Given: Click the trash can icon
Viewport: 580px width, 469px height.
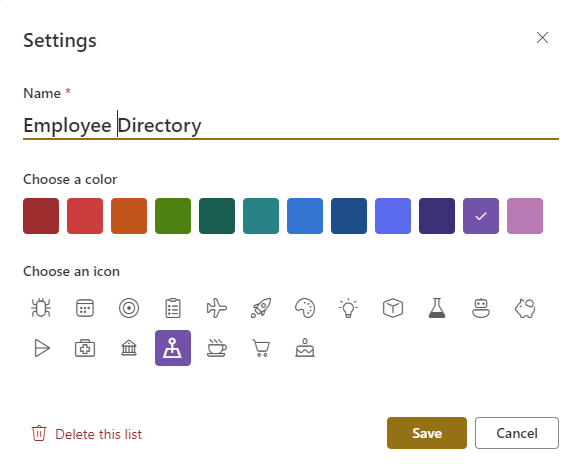Looking at the screenshot, I should [x=38, y=433].
